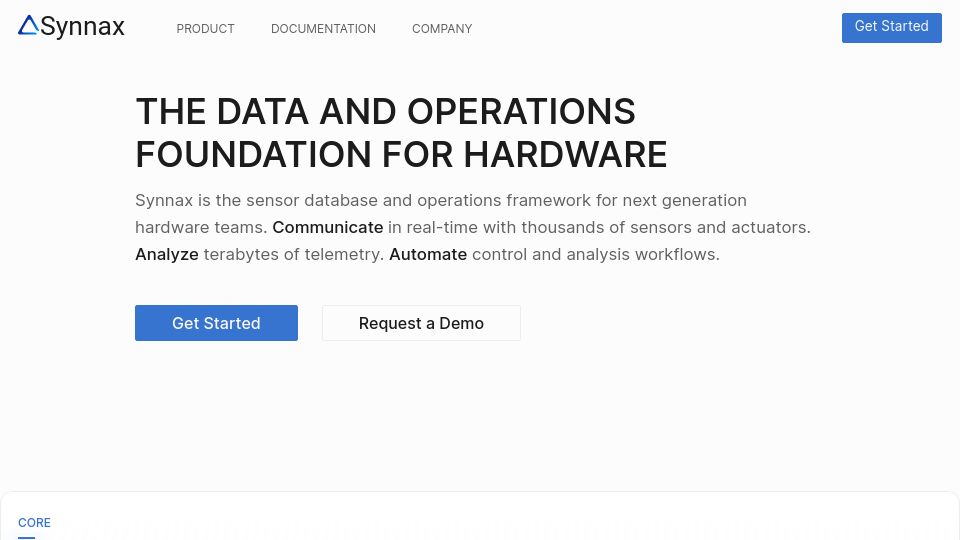The height and width of the screenshot is (540, 960).
Task: Click the bold word Analyze
Action: pyautogui.click(x=167, y=255)
